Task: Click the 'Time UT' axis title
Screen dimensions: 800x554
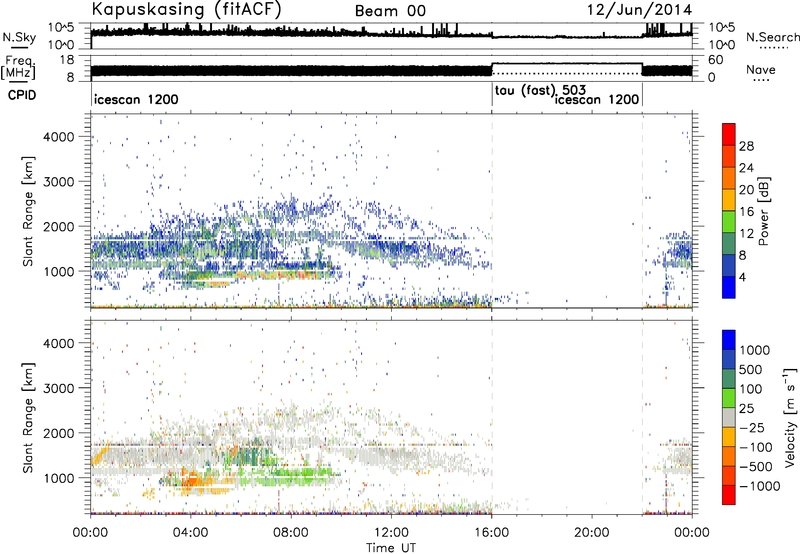Action: [391, 548]
